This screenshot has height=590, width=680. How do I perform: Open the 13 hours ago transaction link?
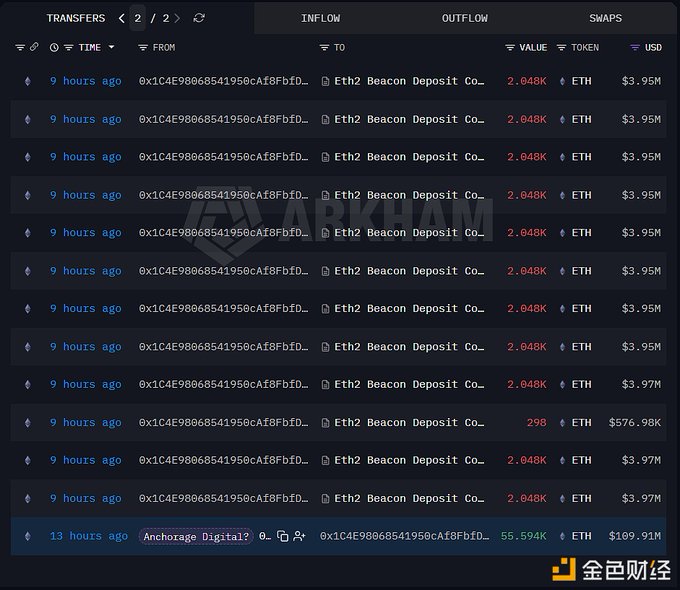(89, 536)
